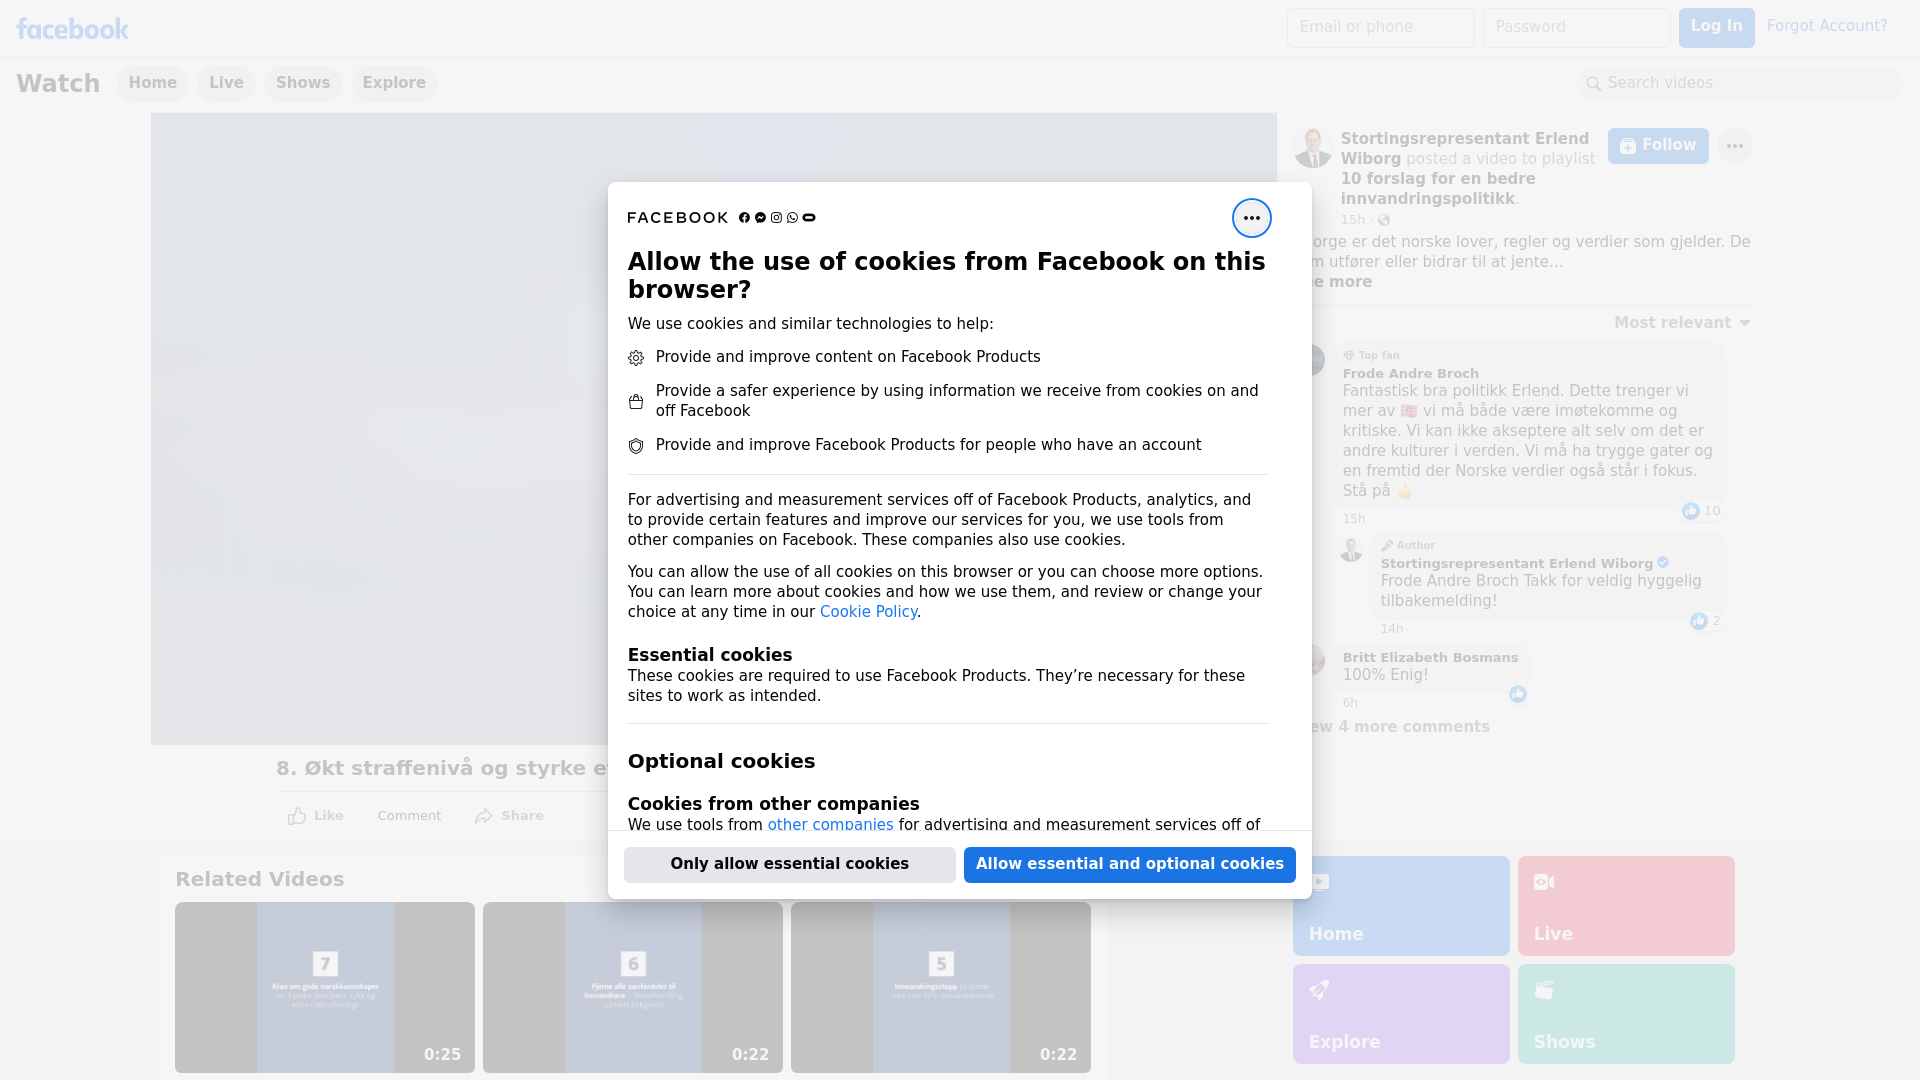Expand the post text with See more
Image resolution: width=1920 pixels, height=1080 pixels.
coord(1340,282)
